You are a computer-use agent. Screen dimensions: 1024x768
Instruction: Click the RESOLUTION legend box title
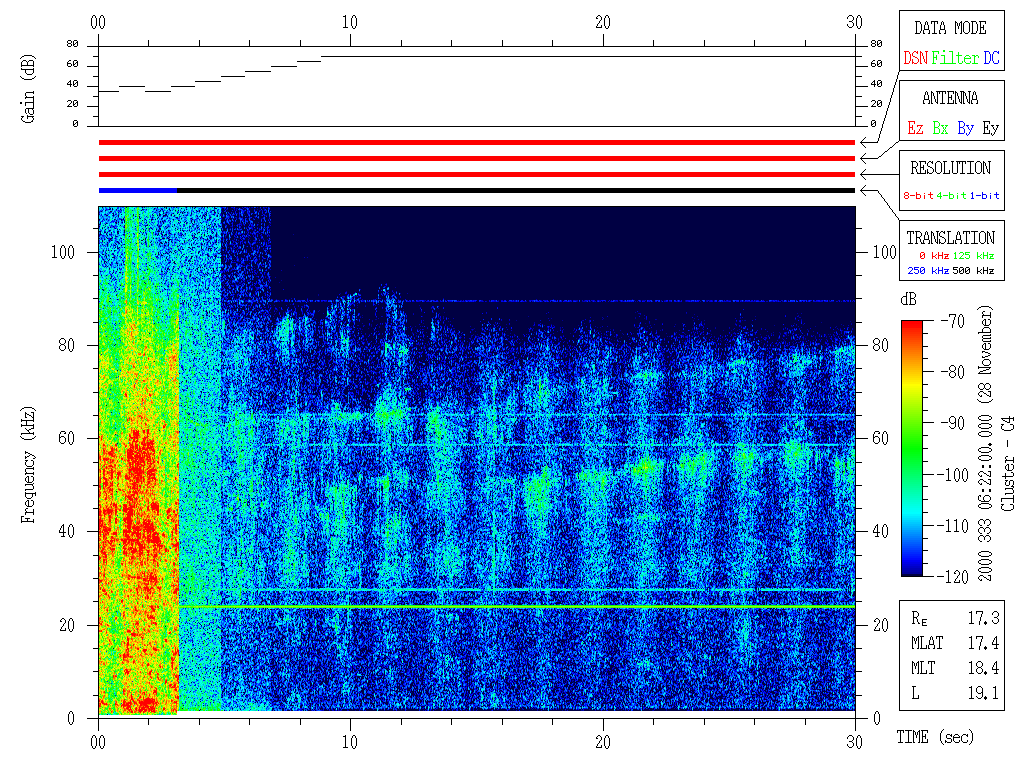point(950,168)
